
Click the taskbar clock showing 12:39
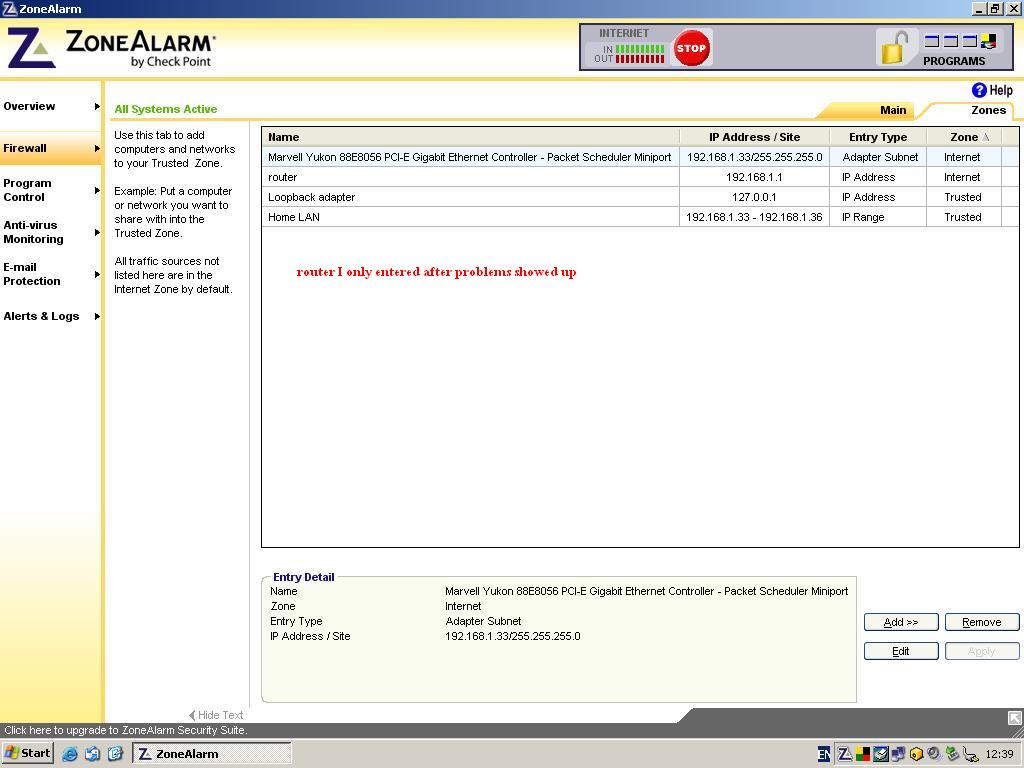coord(999,754)
